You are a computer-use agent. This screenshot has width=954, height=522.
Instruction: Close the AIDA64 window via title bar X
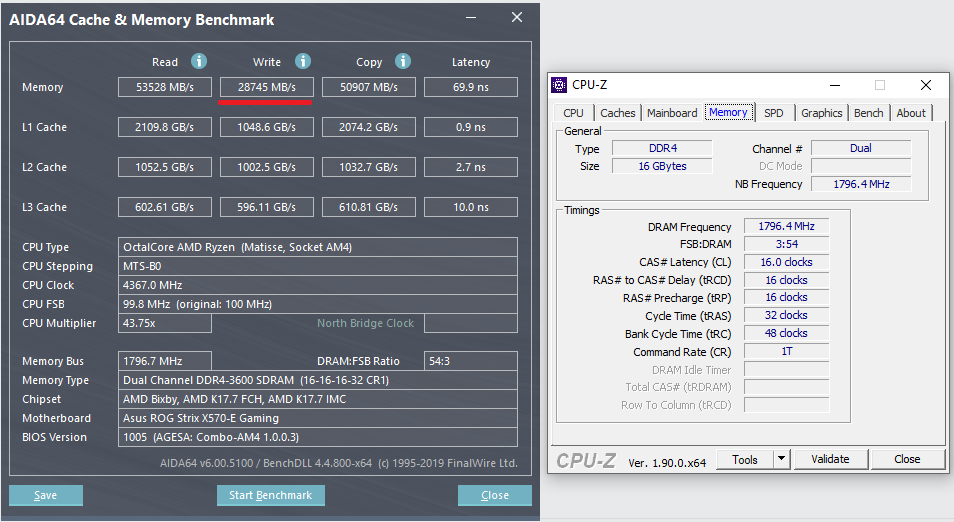click(517, 18)
